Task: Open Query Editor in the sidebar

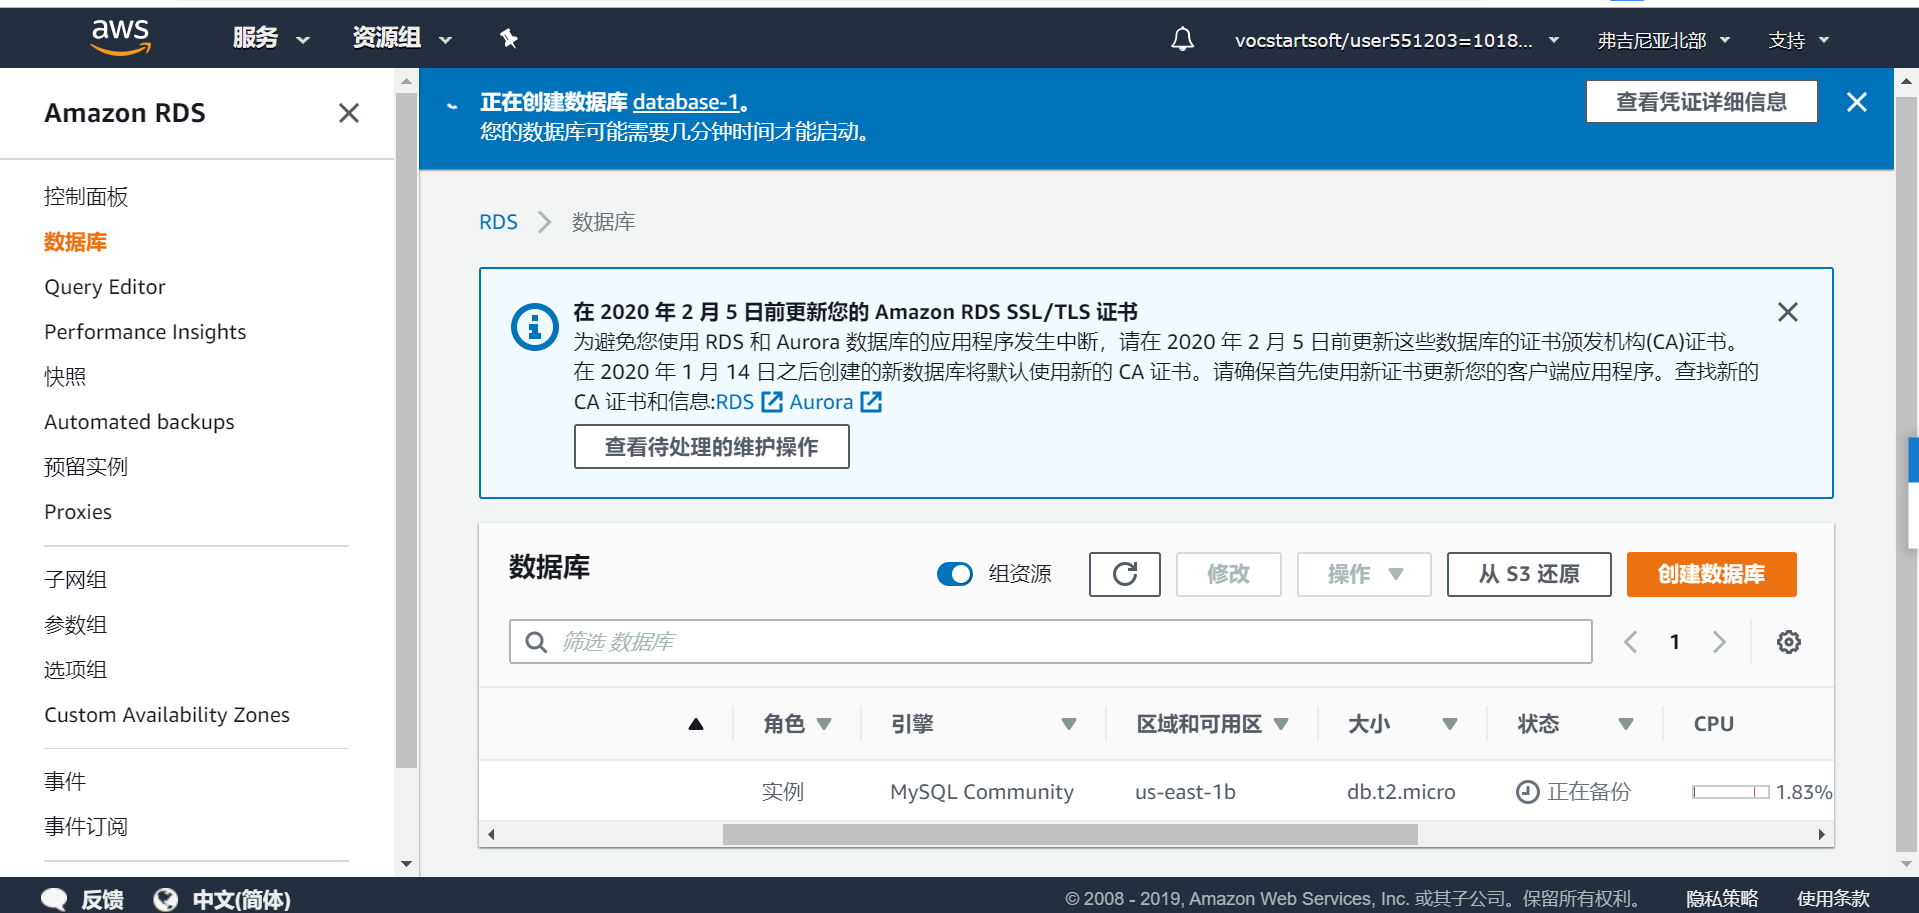Action: 105,287
